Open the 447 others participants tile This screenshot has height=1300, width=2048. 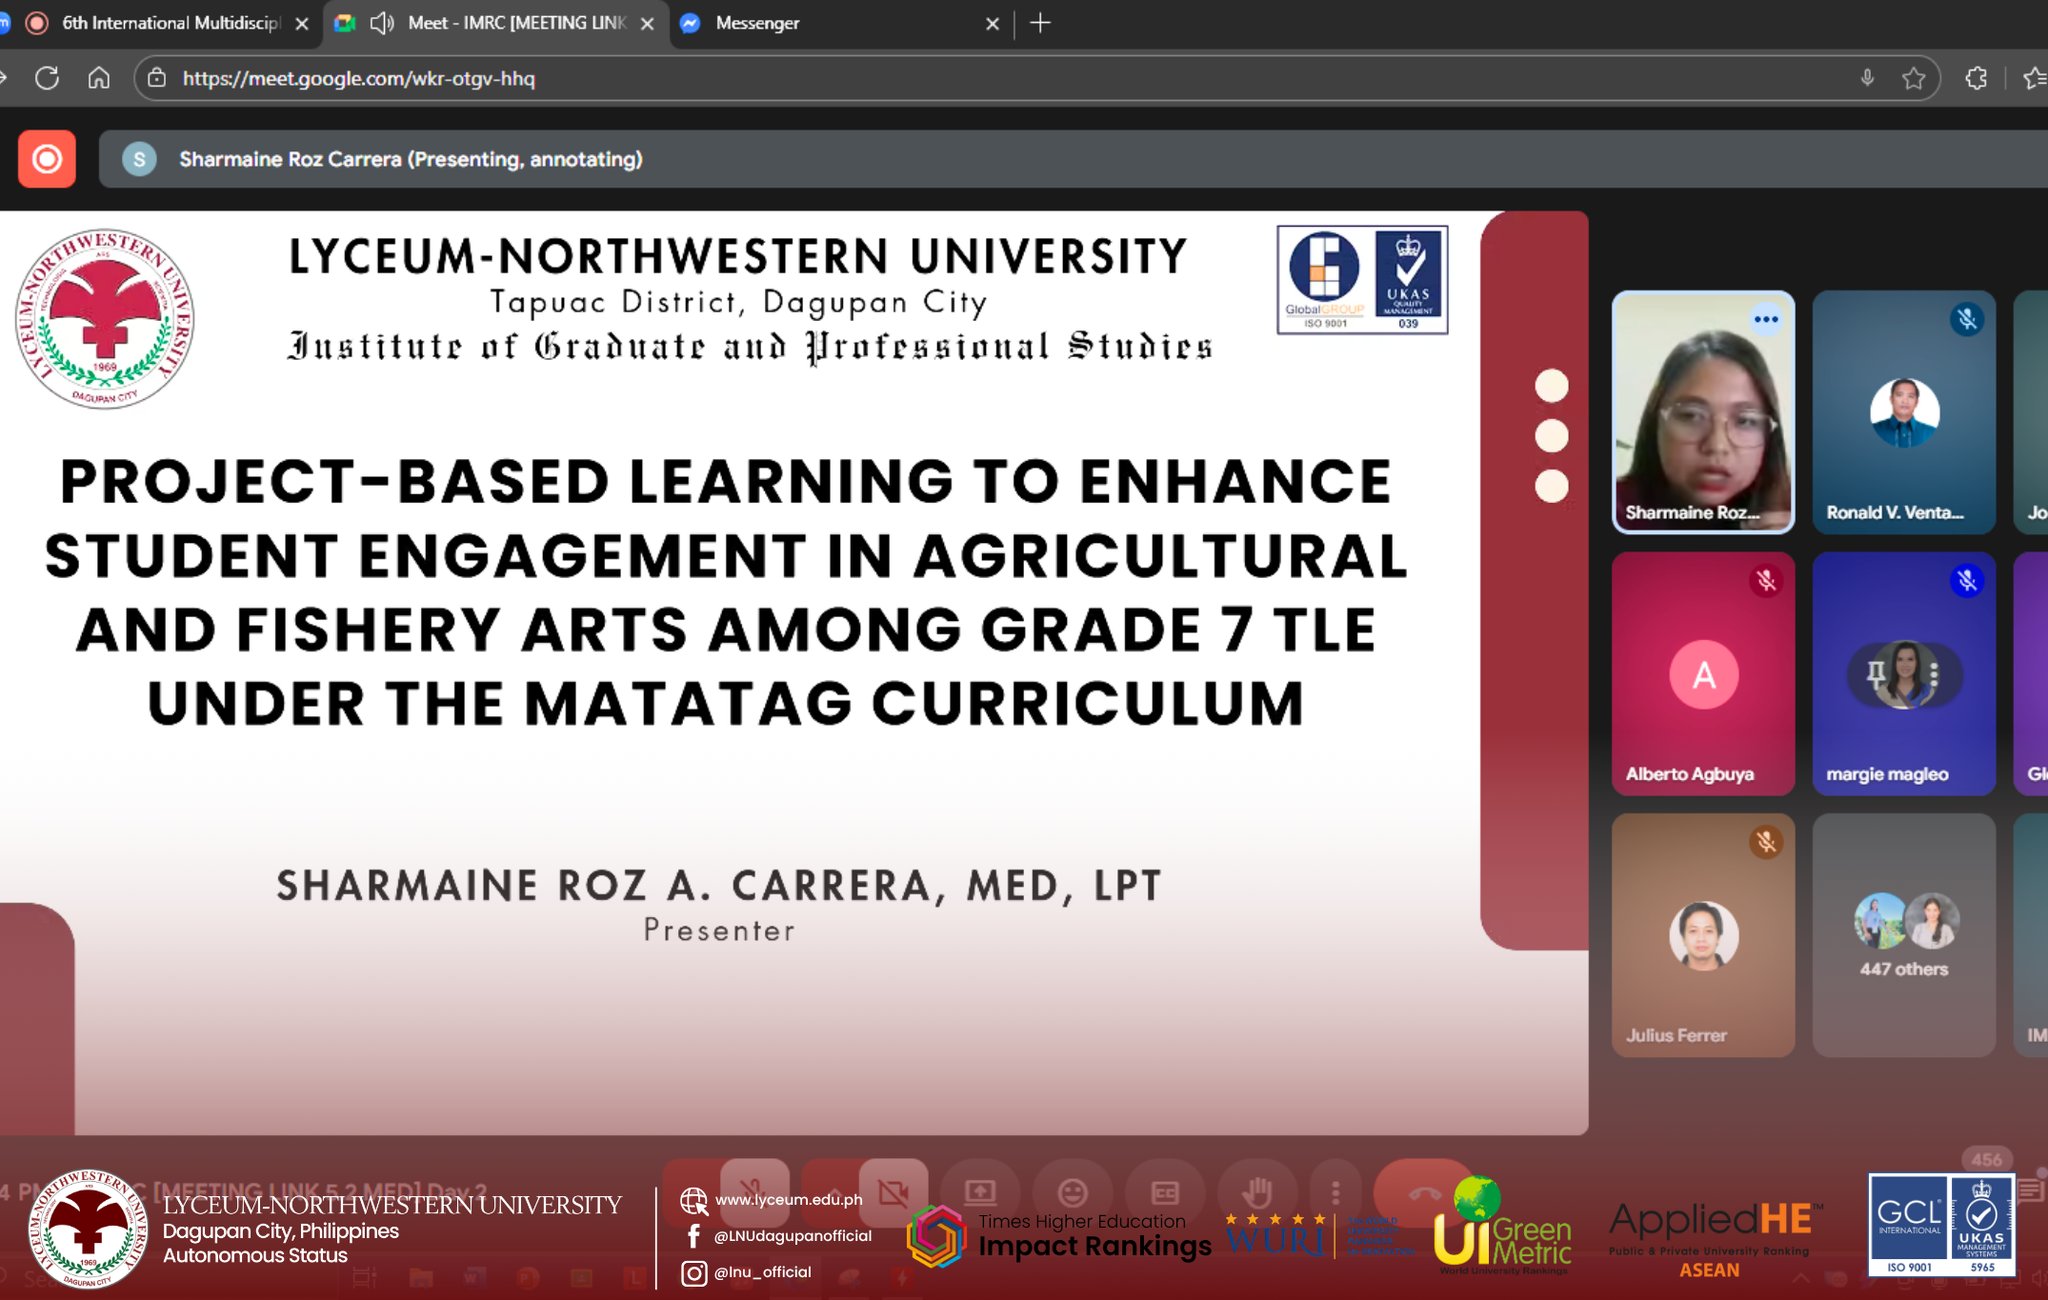(x=1903, y=935)
